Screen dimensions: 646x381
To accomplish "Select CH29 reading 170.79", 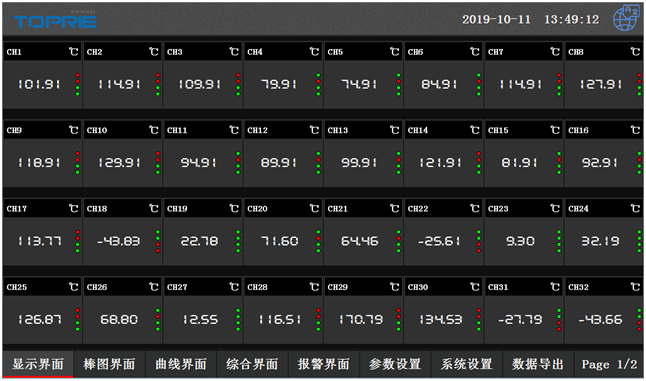I will (x=361, y=319).
